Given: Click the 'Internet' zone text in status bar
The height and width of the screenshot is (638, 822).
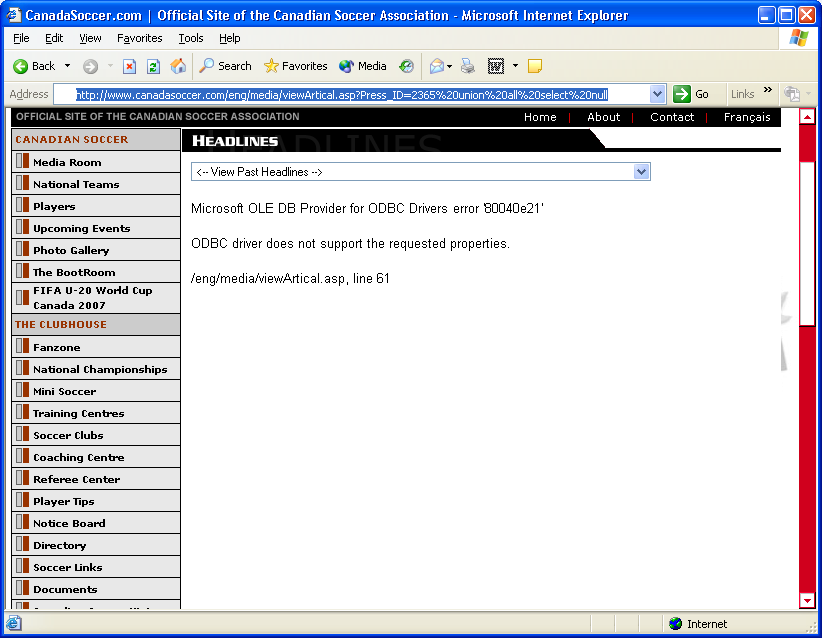Looking at the screenshot, I should 707,624.
